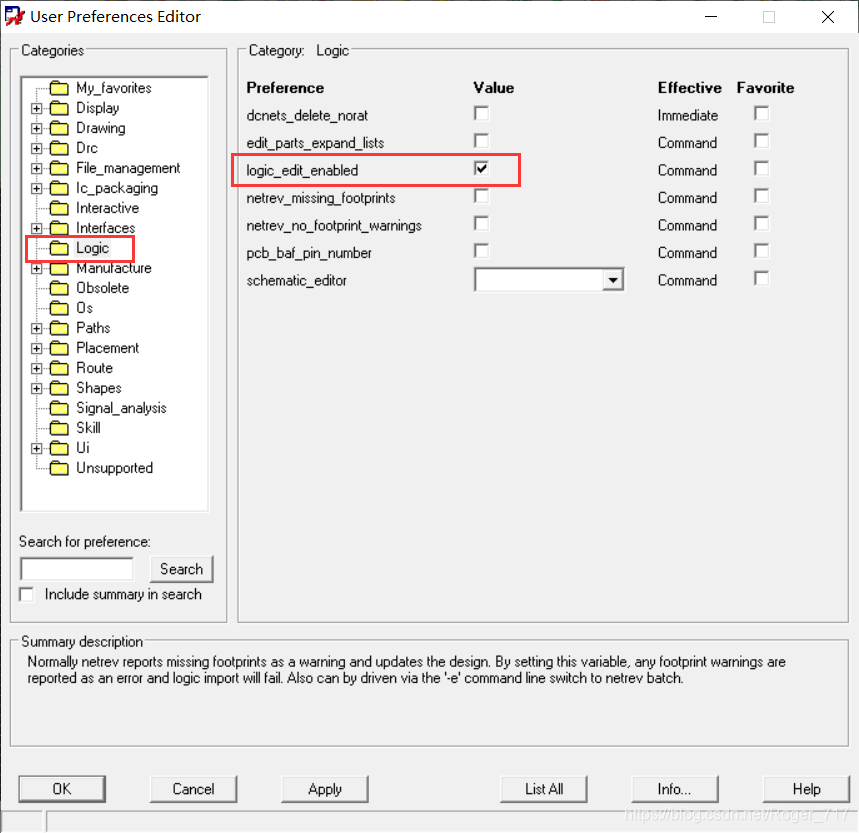Mark netrev_missing_footprints as favorite

tap(762, 197)
